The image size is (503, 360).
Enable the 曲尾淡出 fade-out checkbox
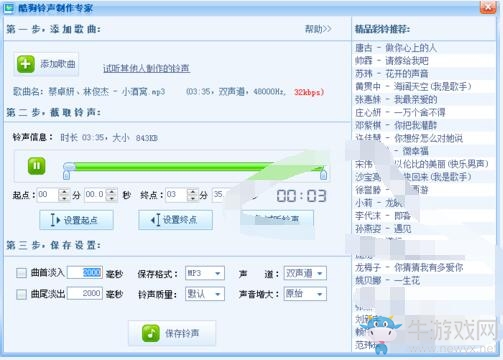coord(21,294)
